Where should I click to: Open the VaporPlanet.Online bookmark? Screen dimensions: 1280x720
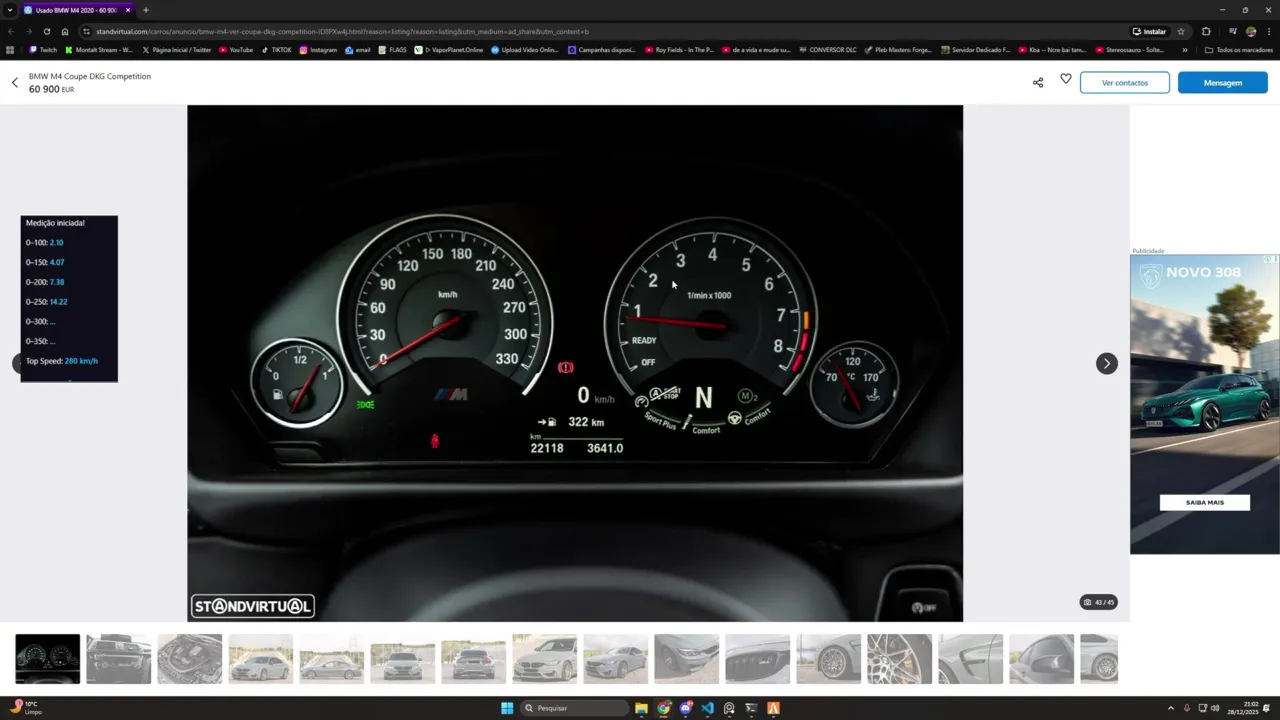[449, 49]
